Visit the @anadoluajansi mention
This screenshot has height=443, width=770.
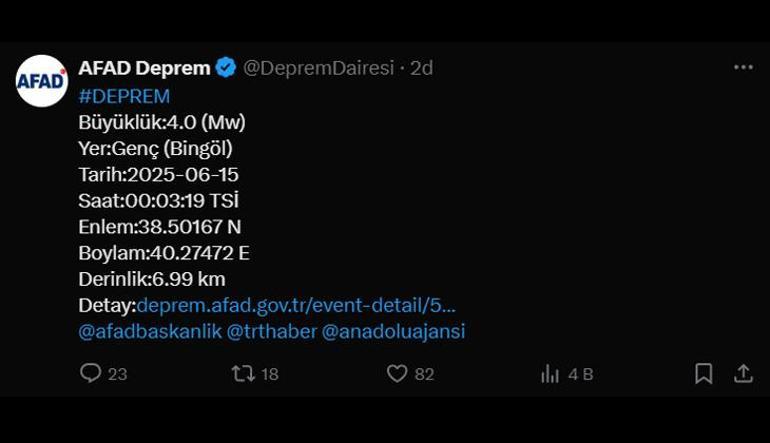393,332
